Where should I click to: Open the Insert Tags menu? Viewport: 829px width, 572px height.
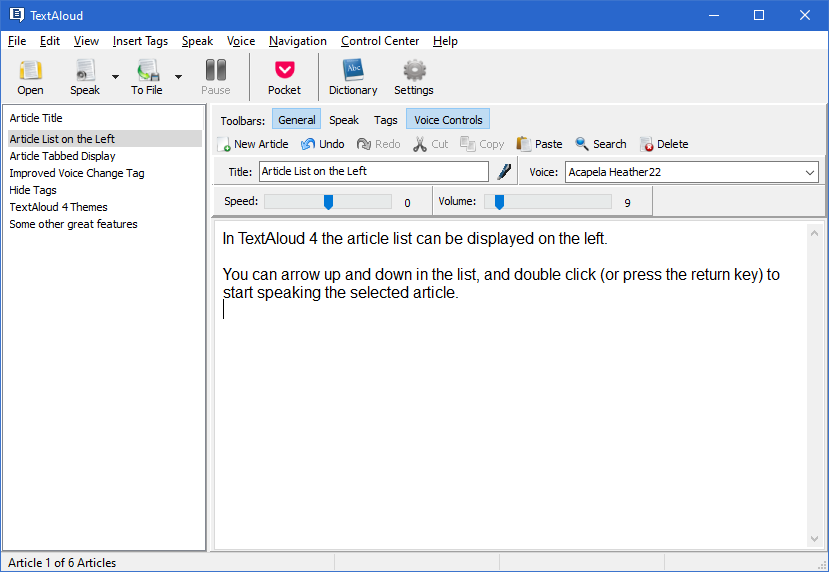[140, 41]
